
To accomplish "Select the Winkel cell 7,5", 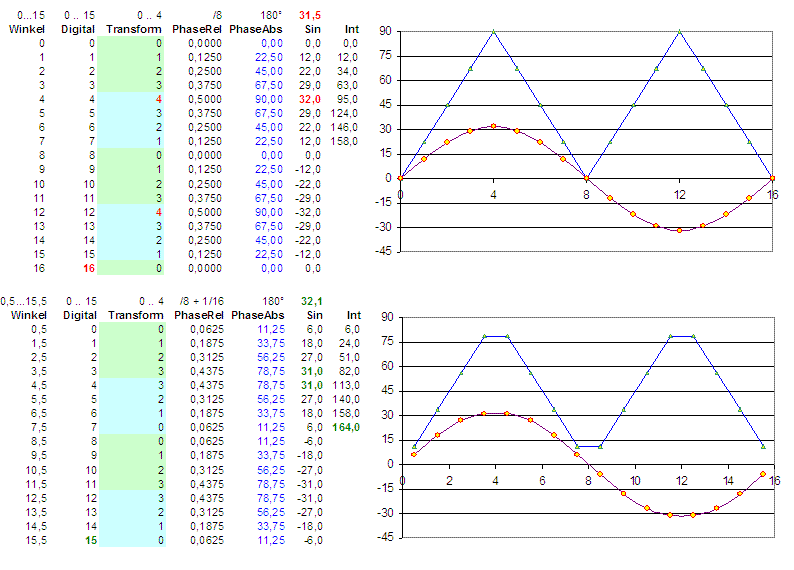I will pyautogui.click(x=39, y=427).
